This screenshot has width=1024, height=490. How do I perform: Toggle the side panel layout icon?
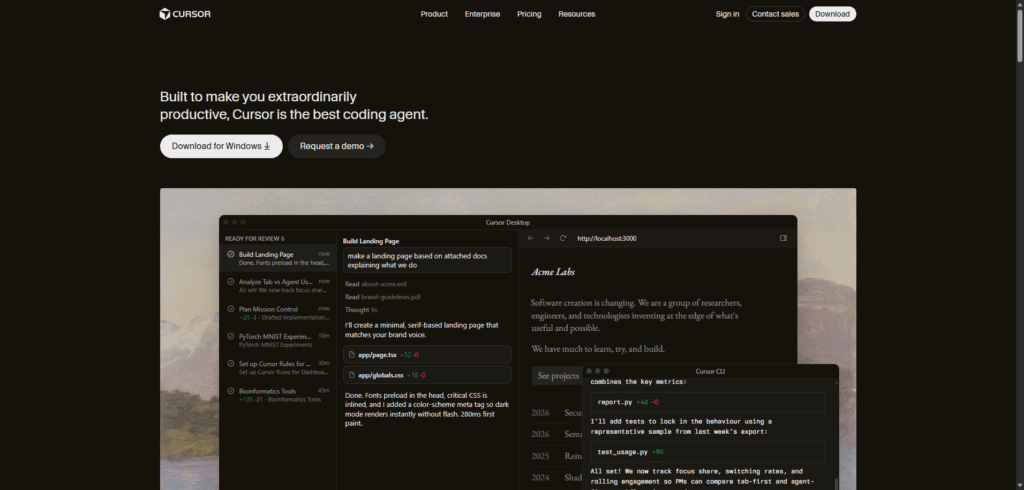pos(784,238)
